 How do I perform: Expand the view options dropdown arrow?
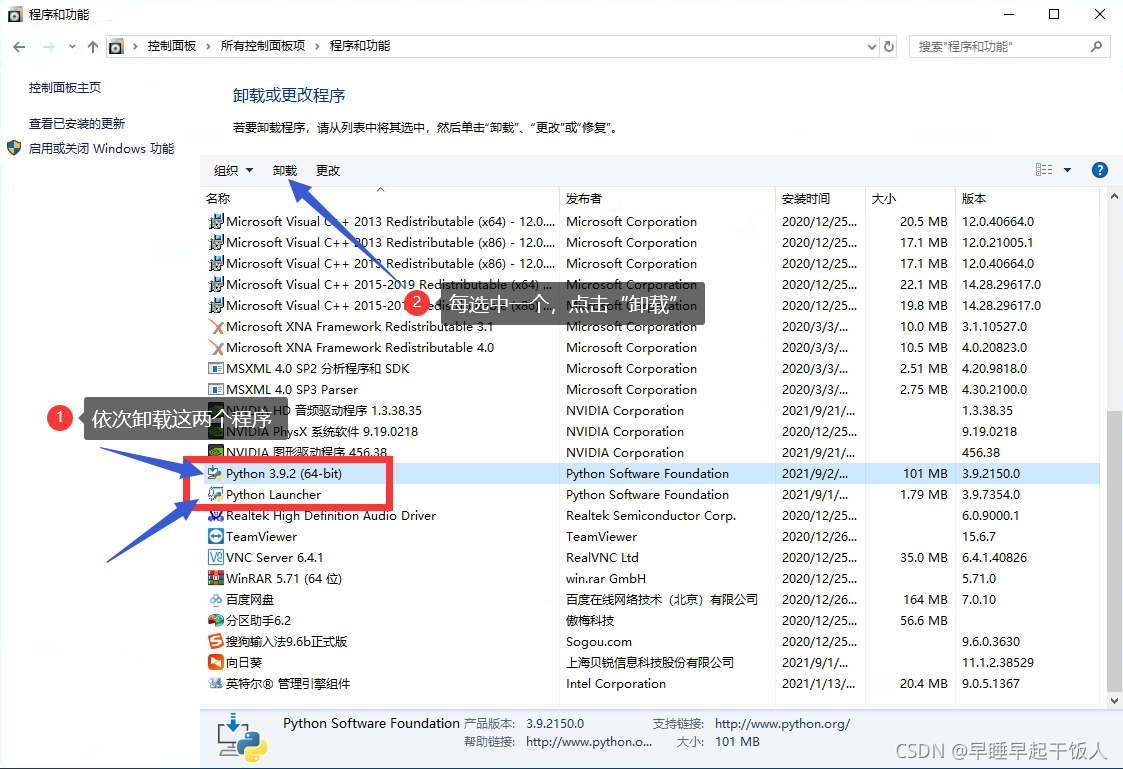[1067, 170]
